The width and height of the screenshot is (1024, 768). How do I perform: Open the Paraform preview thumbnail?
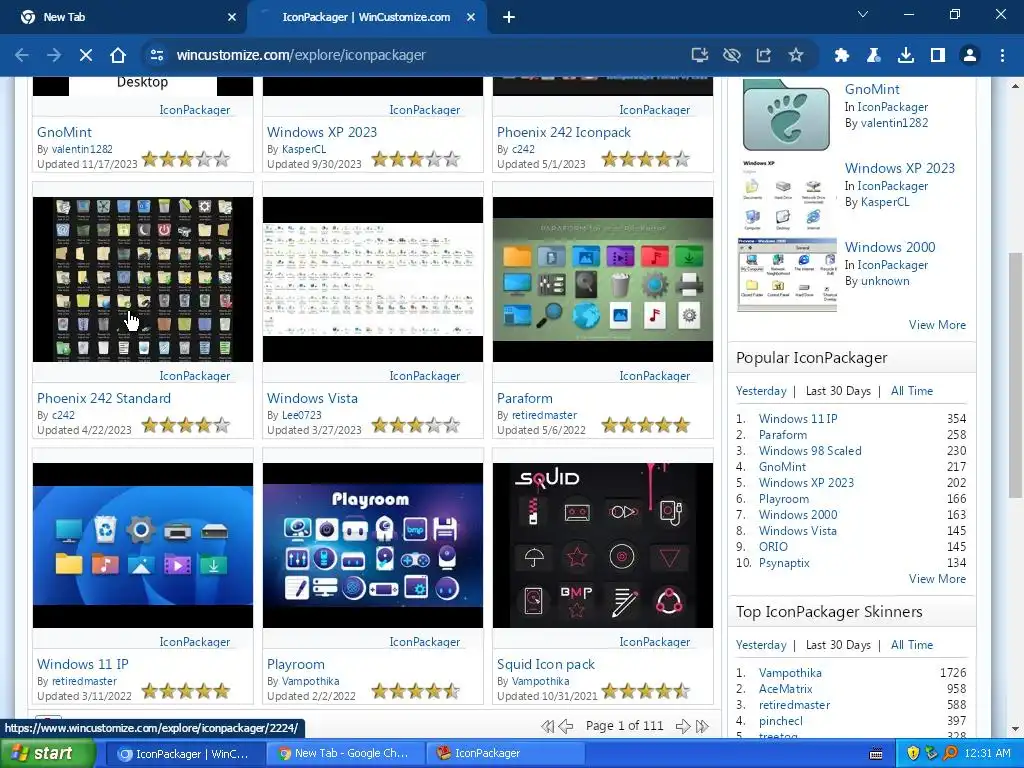603,280
